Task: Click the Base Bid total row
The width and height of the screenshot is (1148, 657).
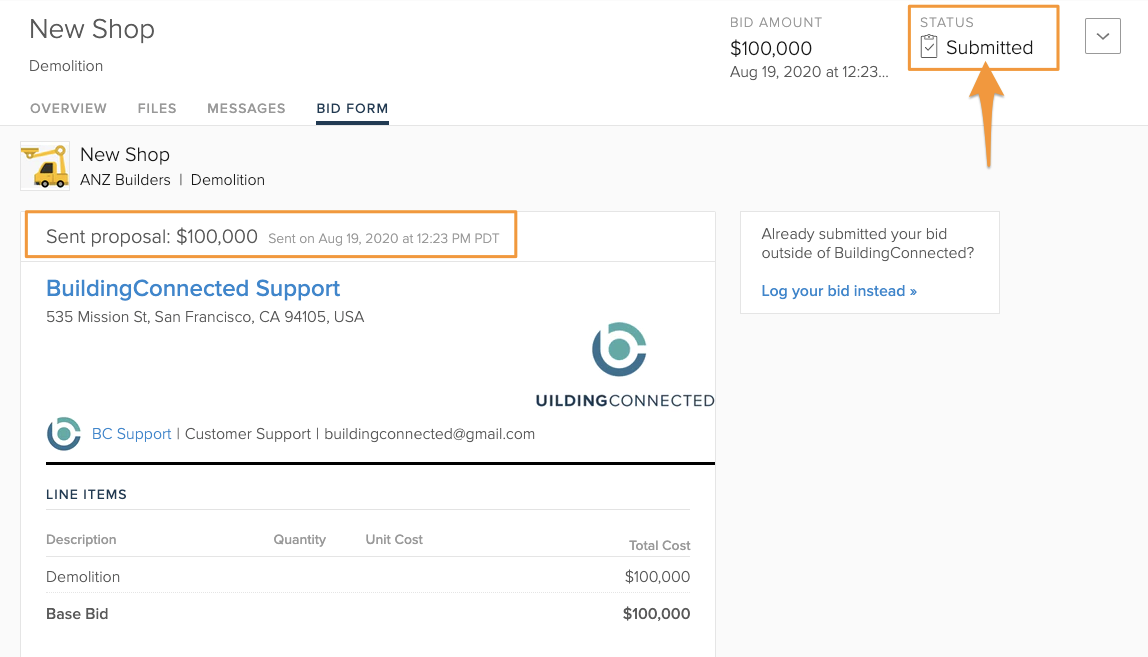Action: click(367, 614)
